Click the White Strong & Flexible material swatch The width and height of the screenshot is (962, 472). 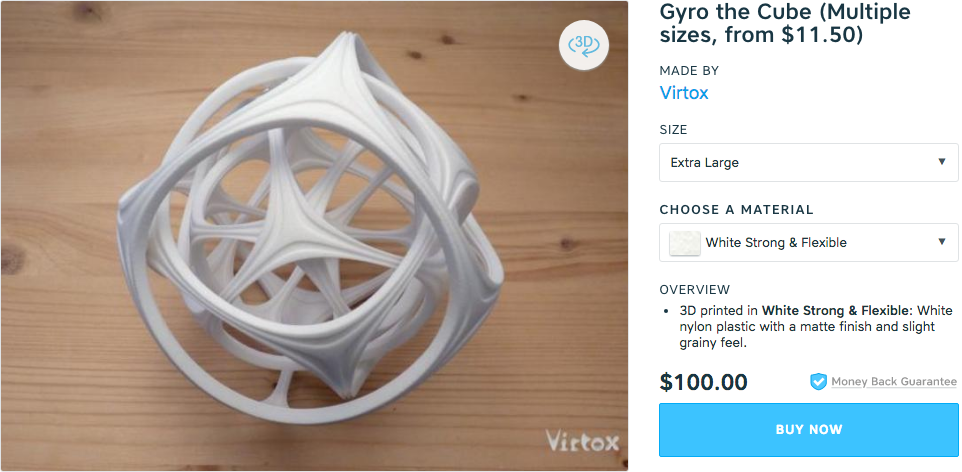(x=685, y=243)
